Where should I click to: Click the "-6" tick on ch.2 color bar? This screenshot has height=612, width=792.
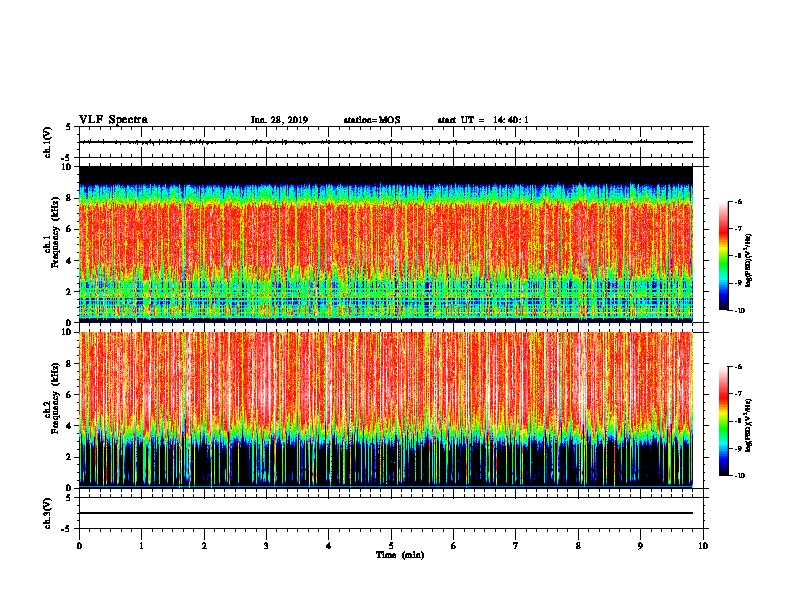pos(738,367)
